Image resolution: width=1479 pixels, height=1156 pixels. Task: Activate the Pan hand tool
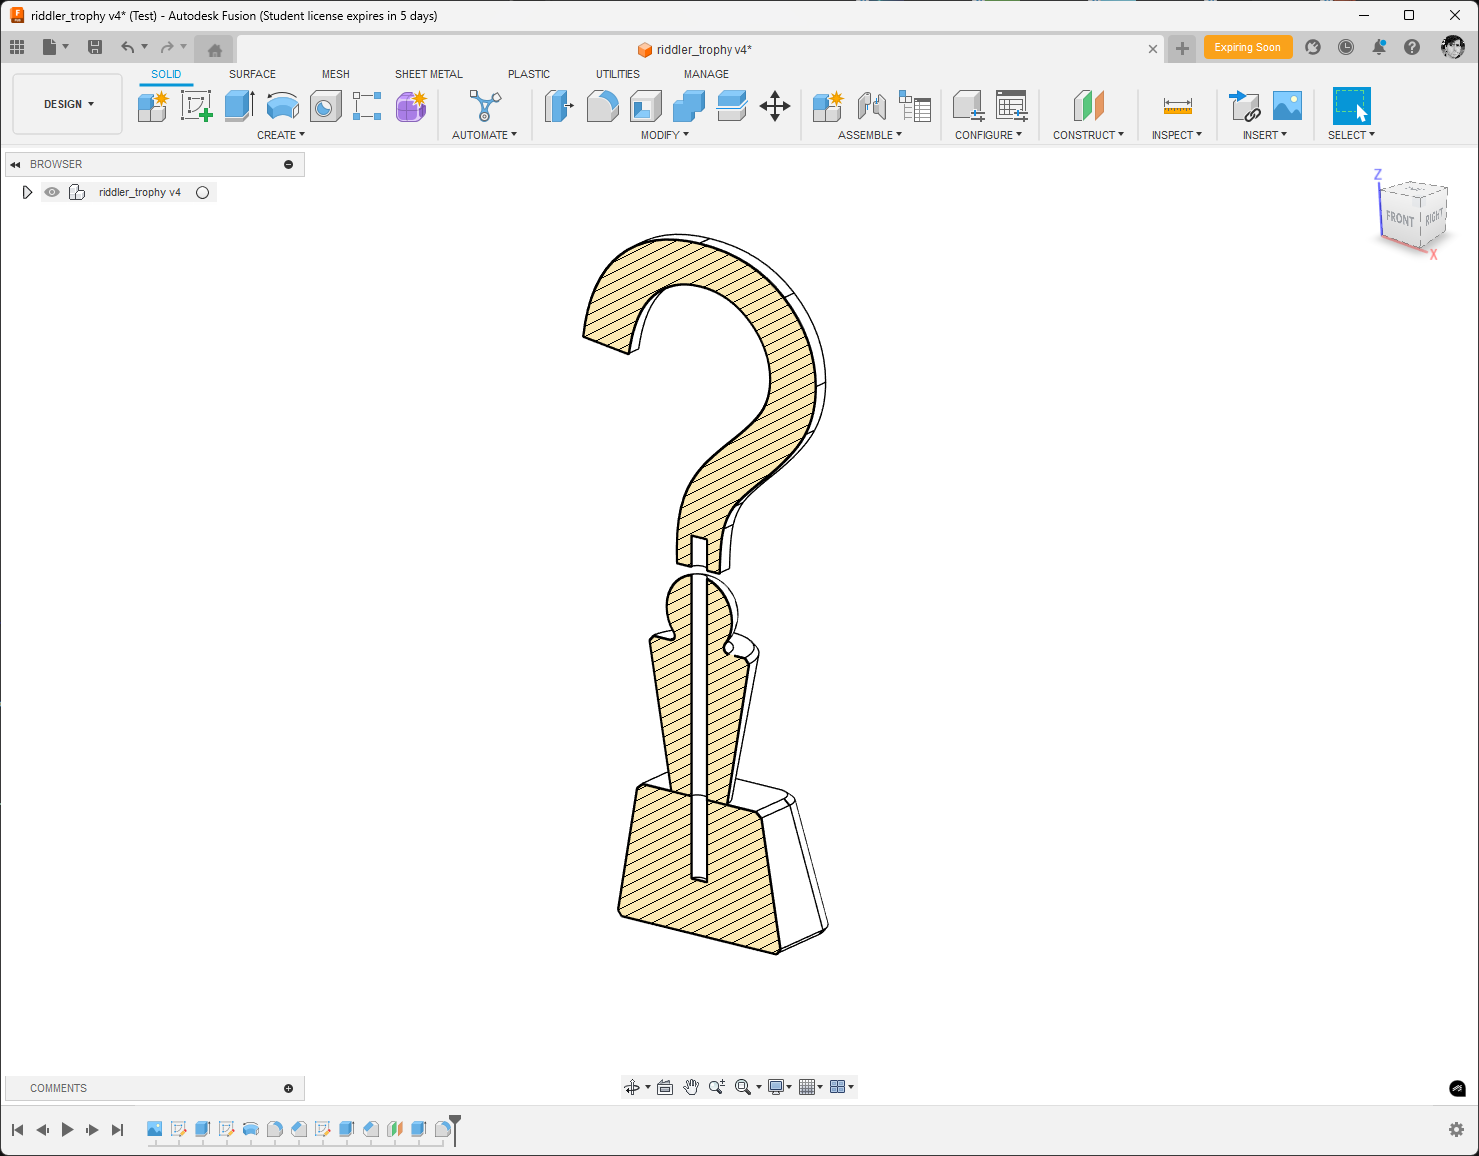[691, 1087]
